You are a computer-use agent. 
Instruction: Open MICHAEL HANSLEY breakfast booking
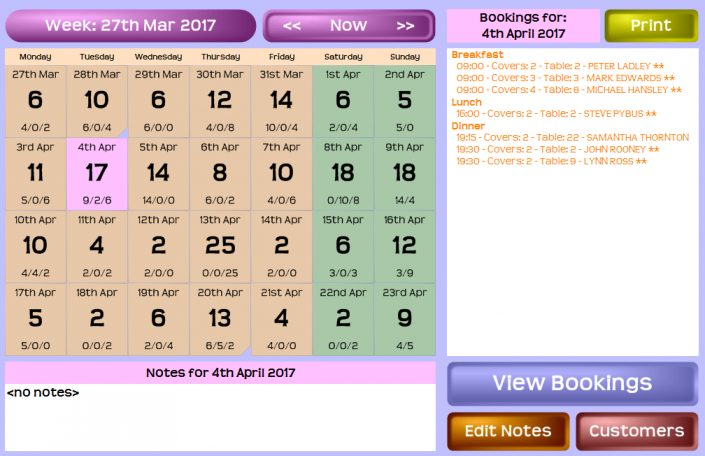tap(569, 90)
